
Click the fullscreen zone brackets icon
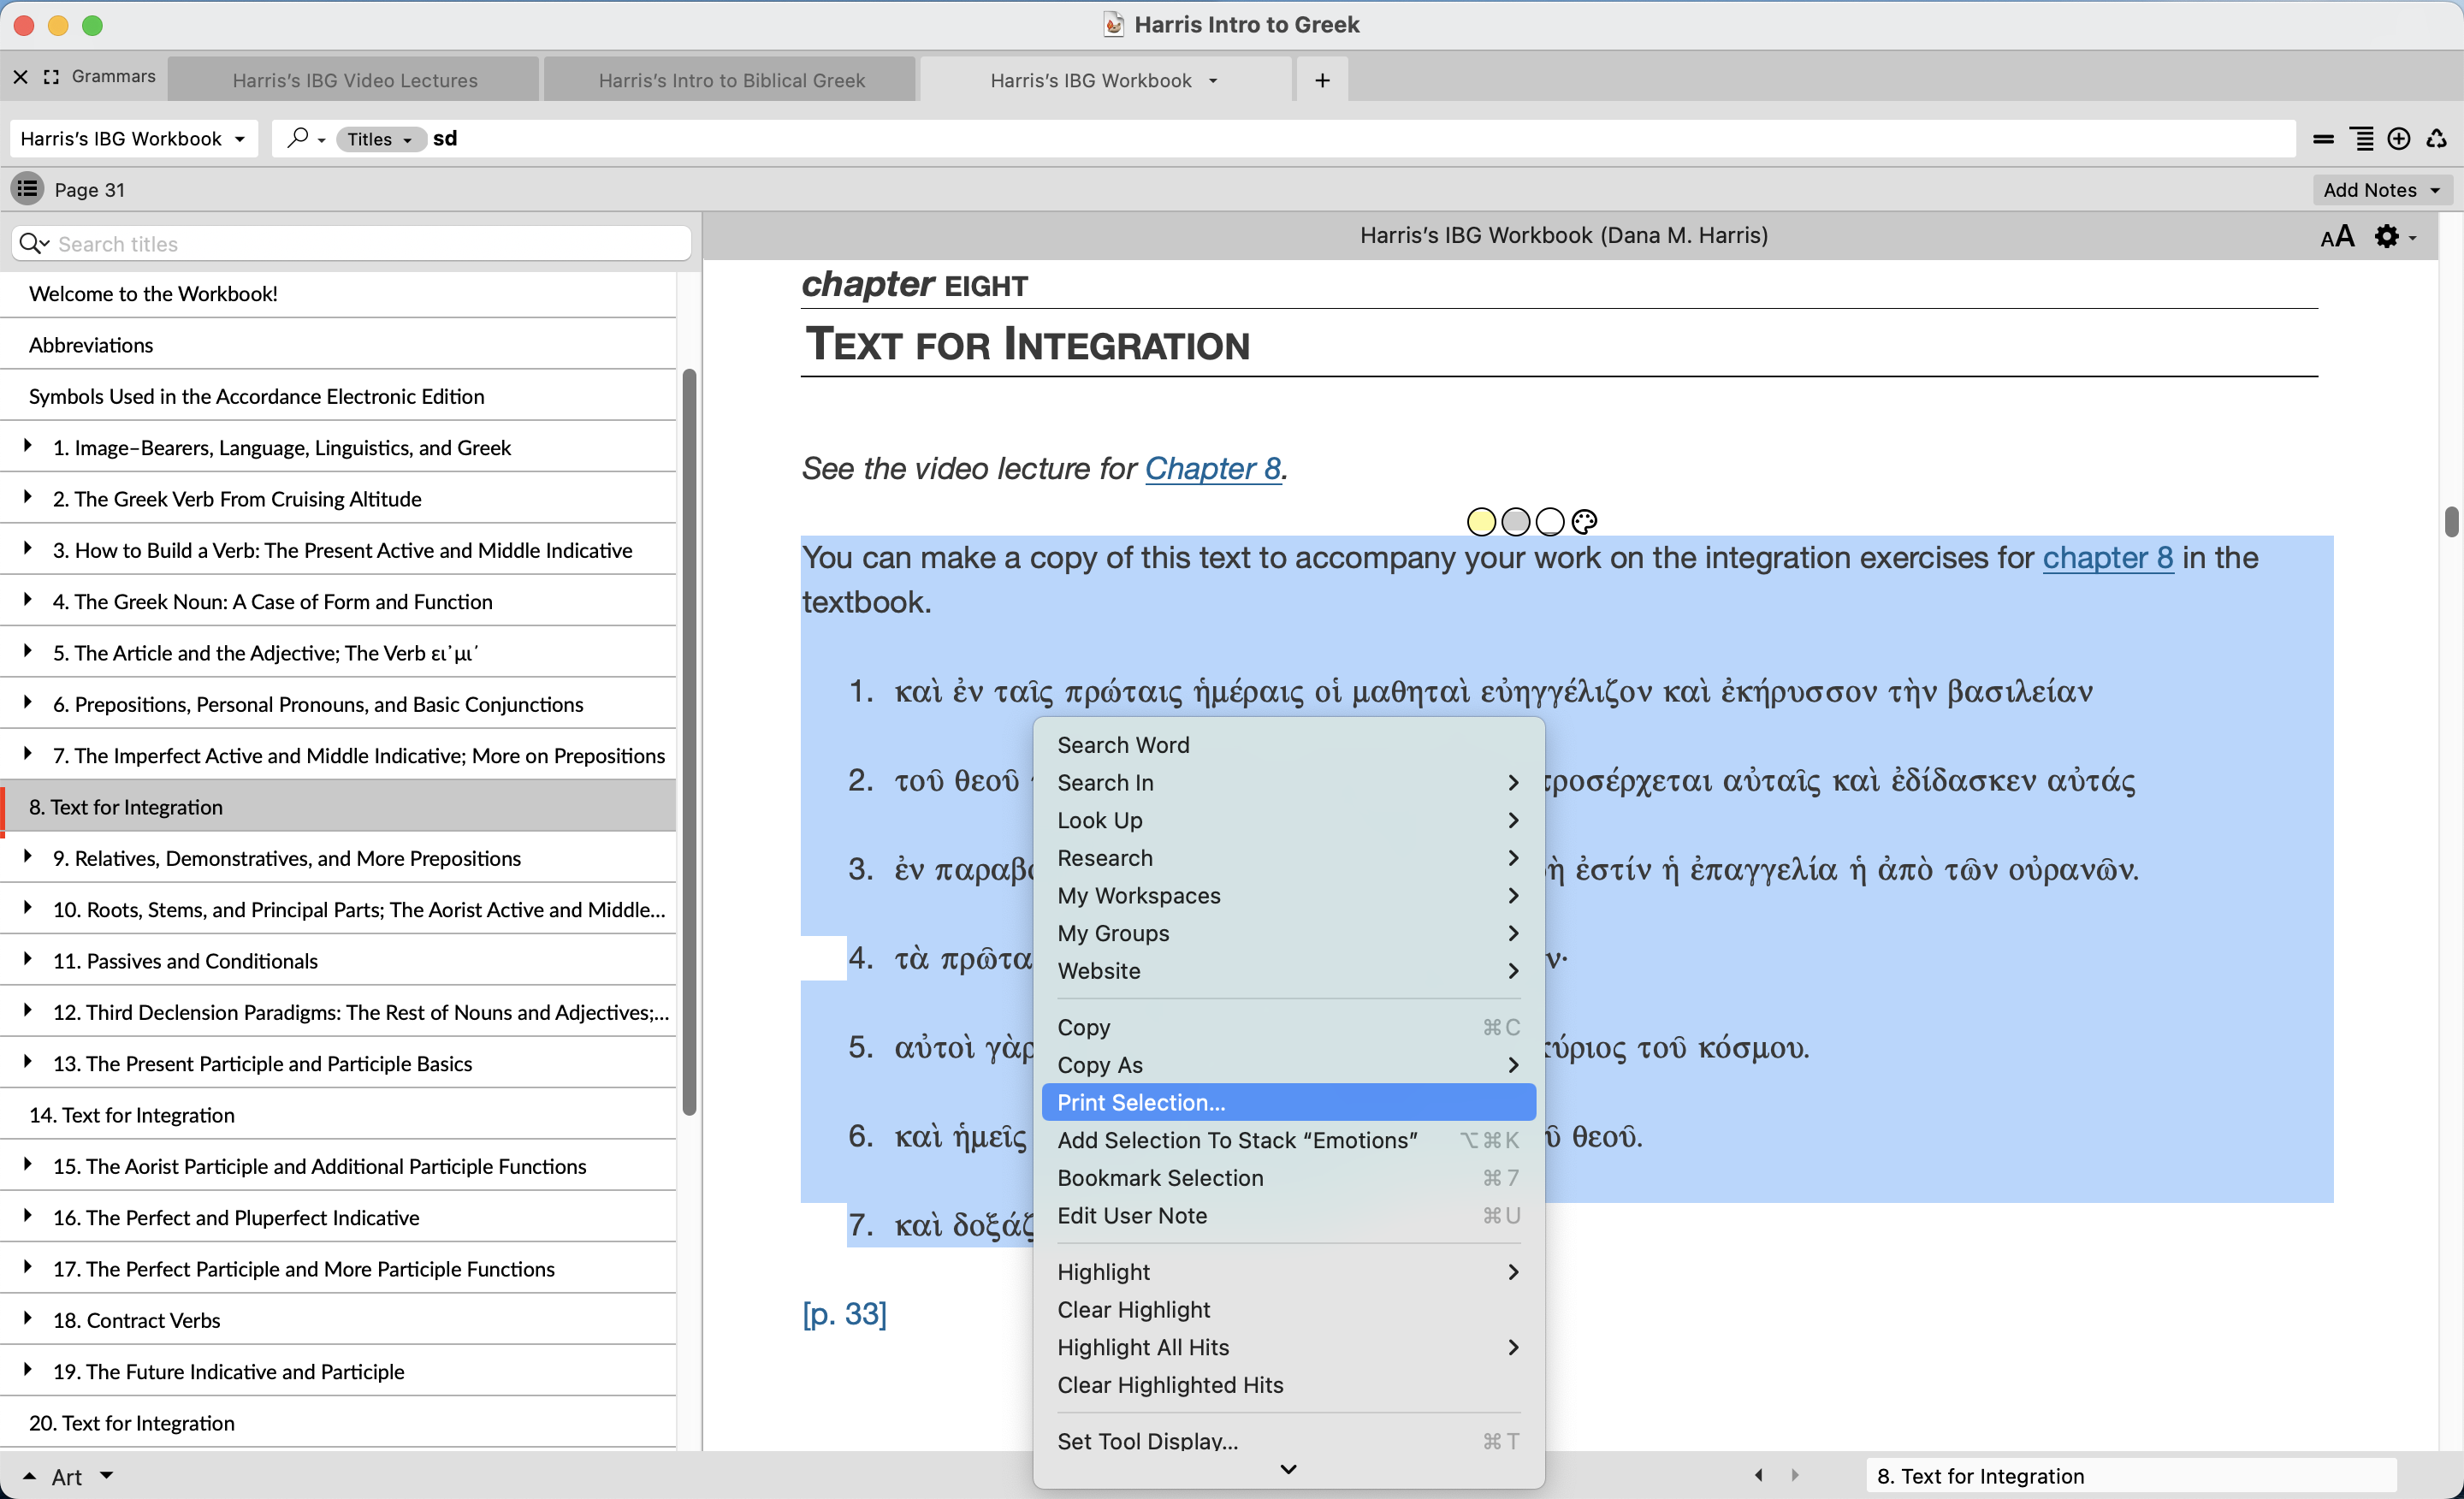[52, 77]
